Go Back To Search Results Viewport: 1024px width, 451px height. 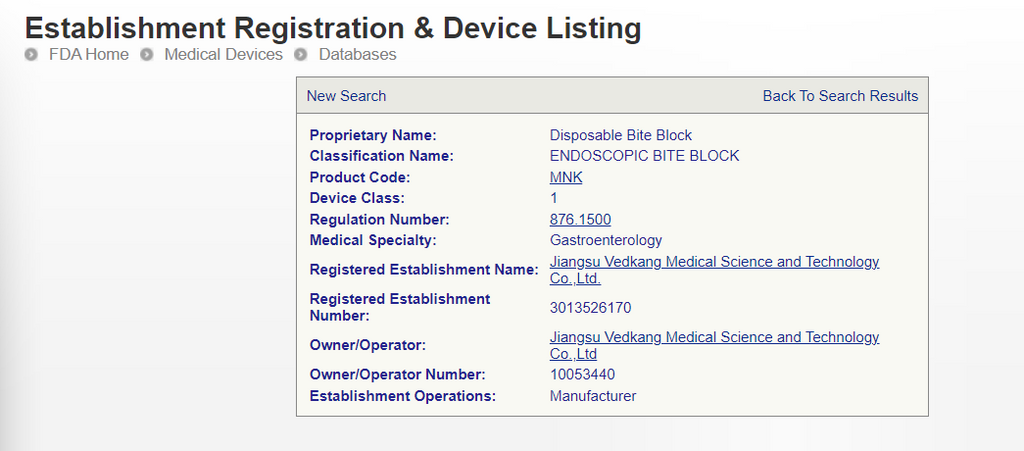[840, 96]
